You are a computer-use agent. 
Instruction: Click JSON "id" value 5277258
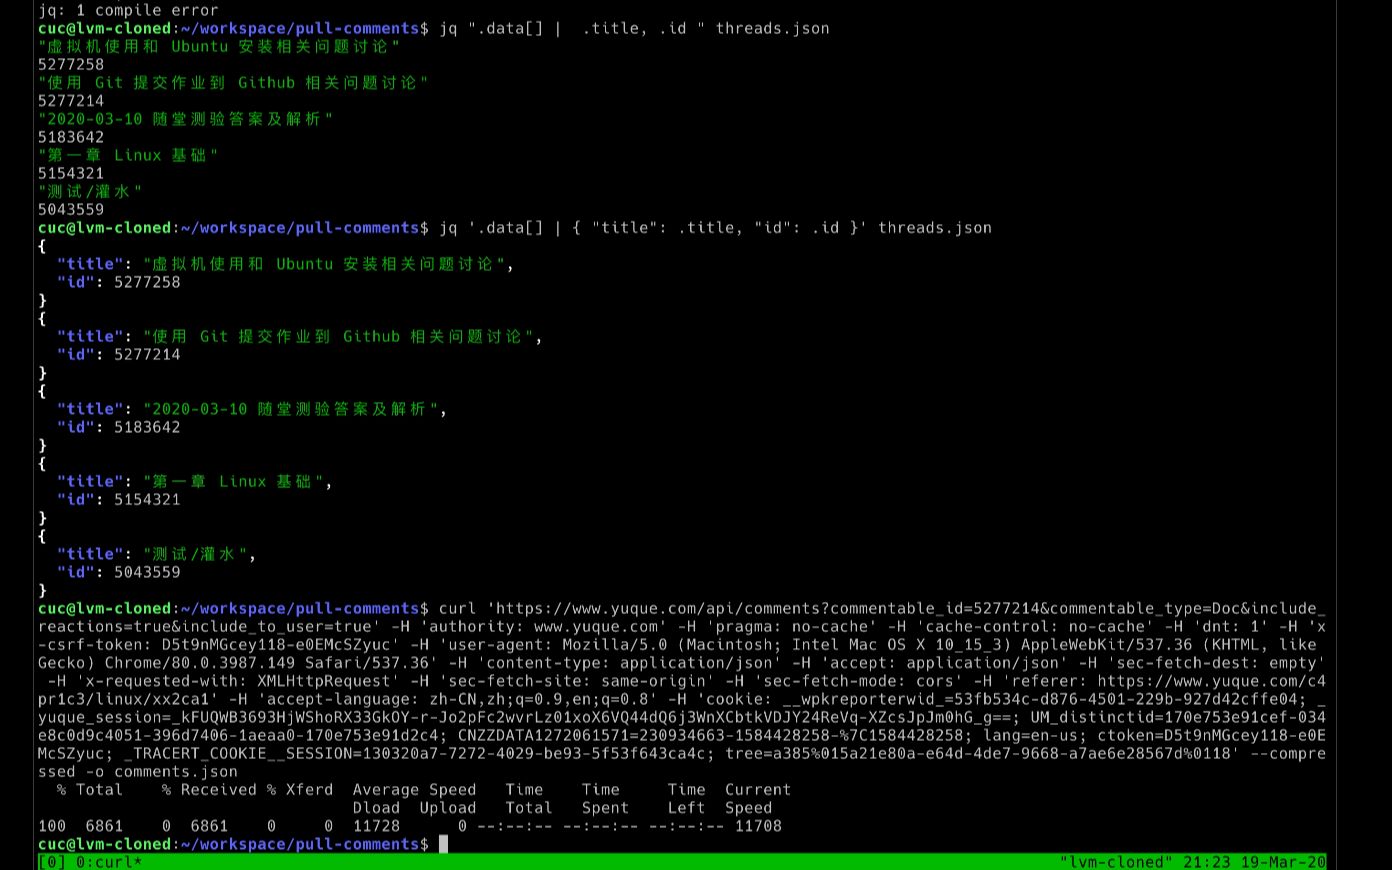pos(147,282)
